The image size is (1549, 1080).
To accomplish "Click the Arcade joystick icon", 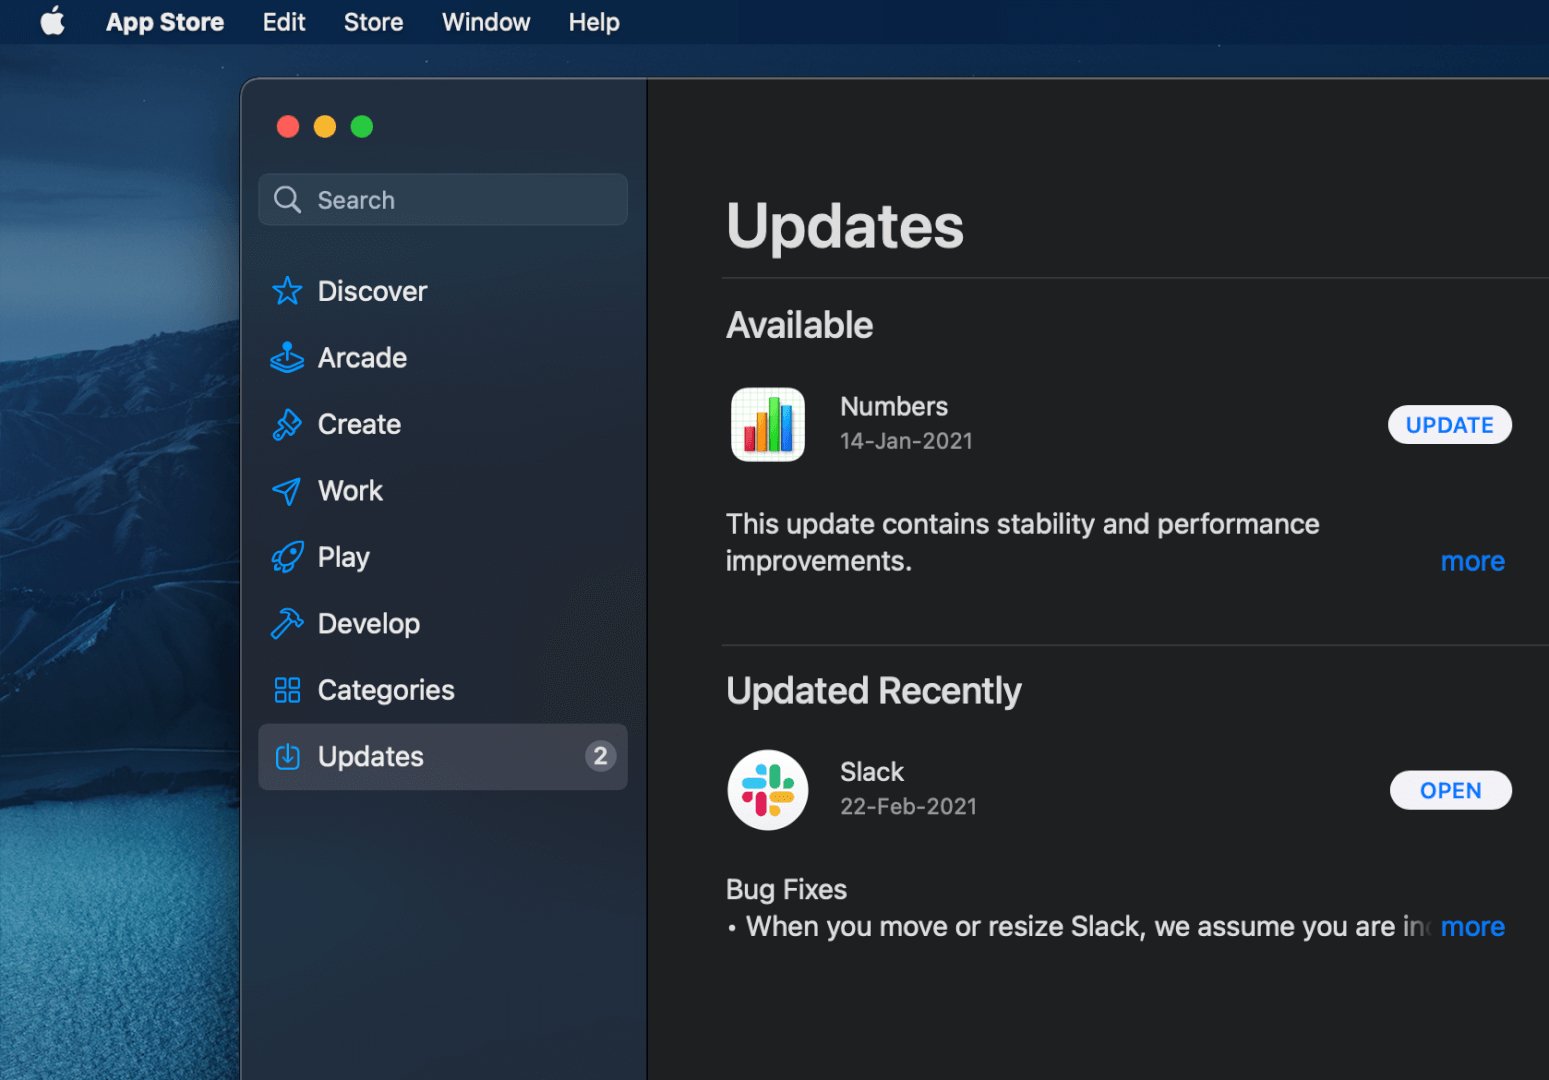I will pyautogui.click(x=287, y=357).
